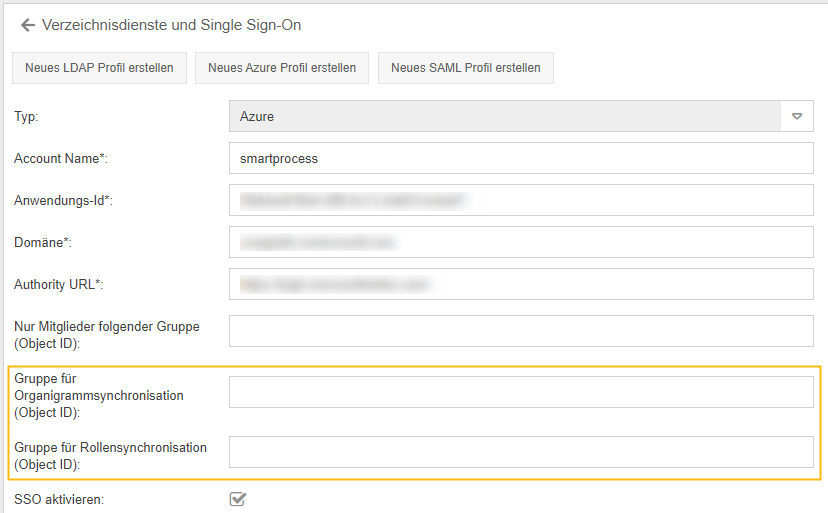Click the Verzeichnisdienste und Single Sign-On heading
Viewport: 828px width, 513px height.
pyautogui.click(x=171, y=25)
